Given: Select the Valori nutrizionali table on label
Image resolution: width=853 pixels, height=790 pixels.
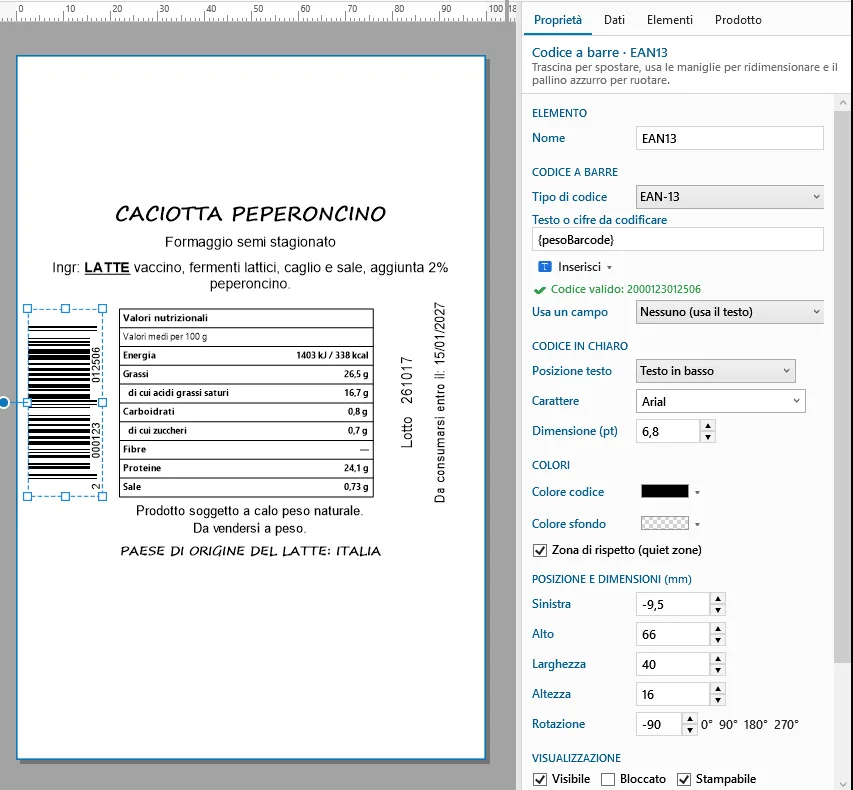Looking at the screenshot, I should tap(246, 403).
